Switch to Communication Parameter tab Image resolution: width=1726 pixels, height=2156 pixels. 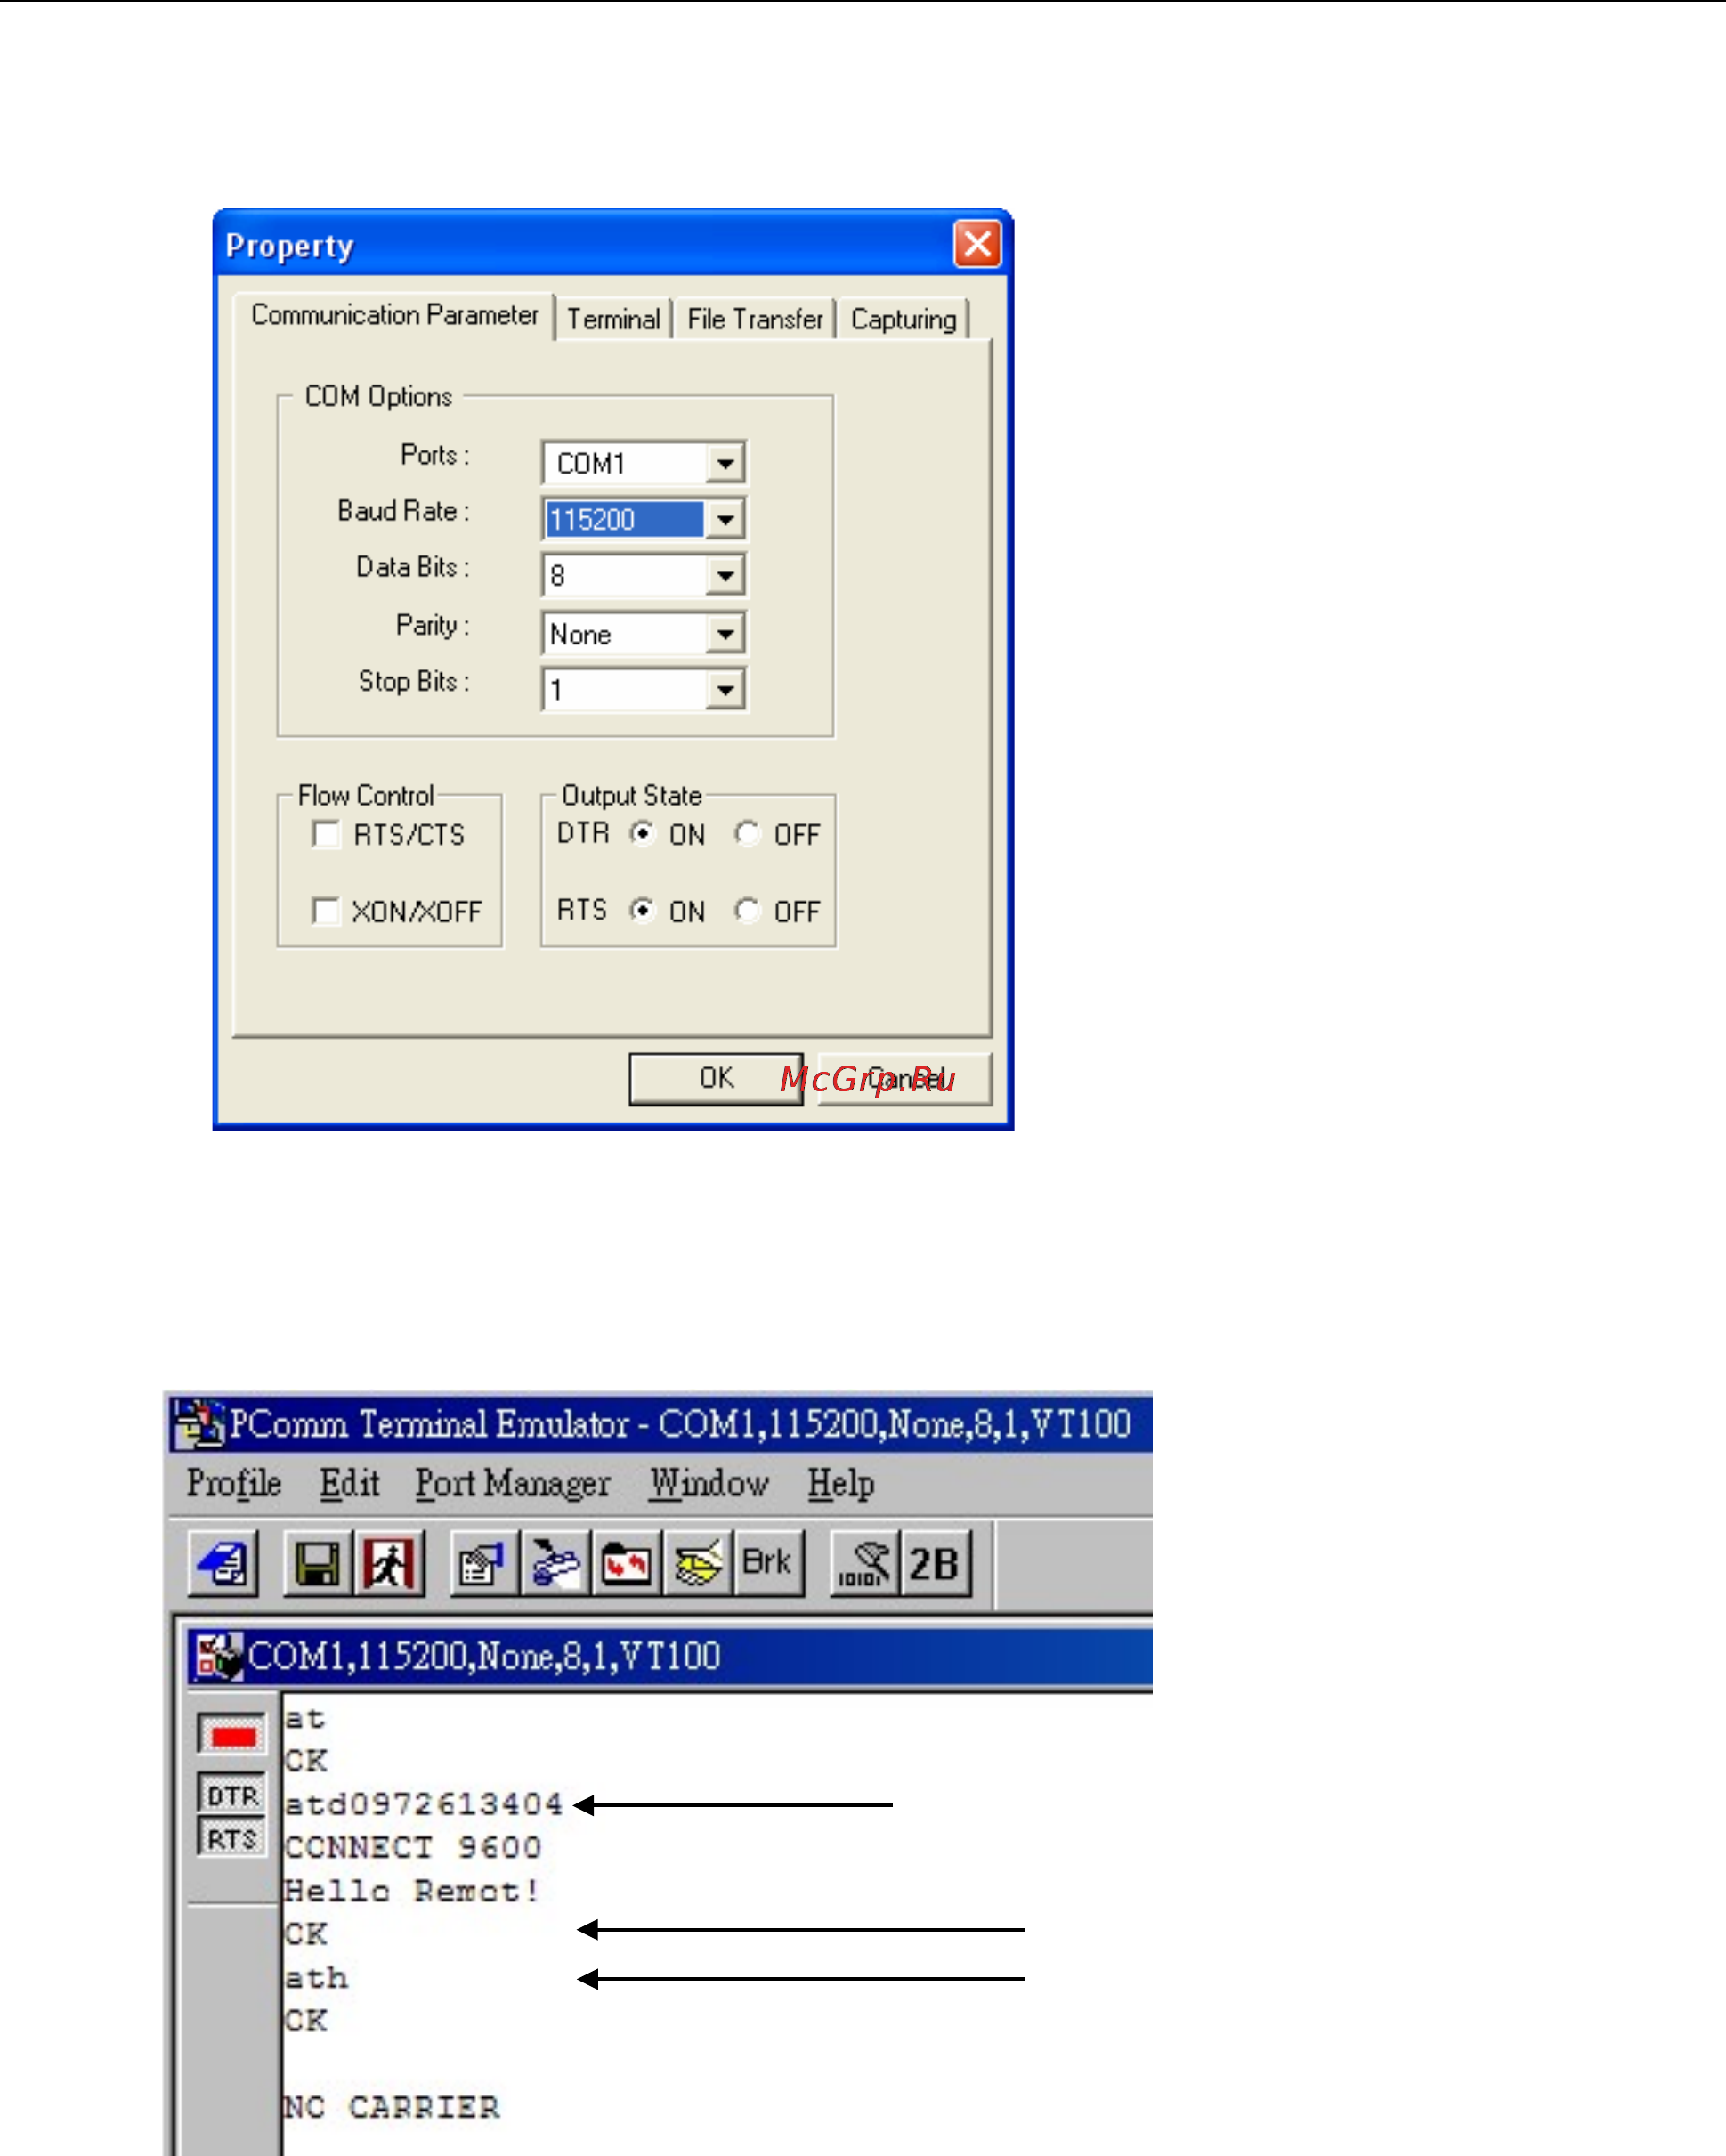click(x=394, y=315)
